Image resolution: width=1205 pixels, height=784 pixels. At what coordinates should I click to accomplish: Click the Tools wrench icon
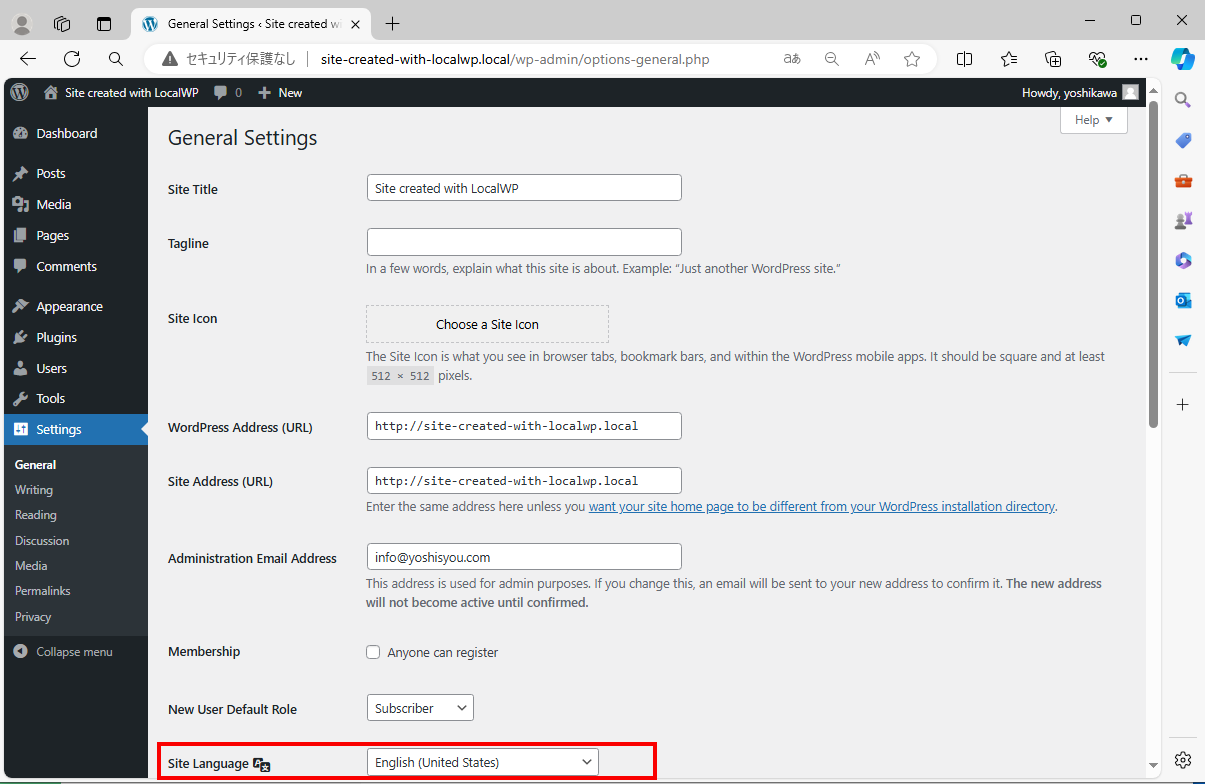pos(20,398)
